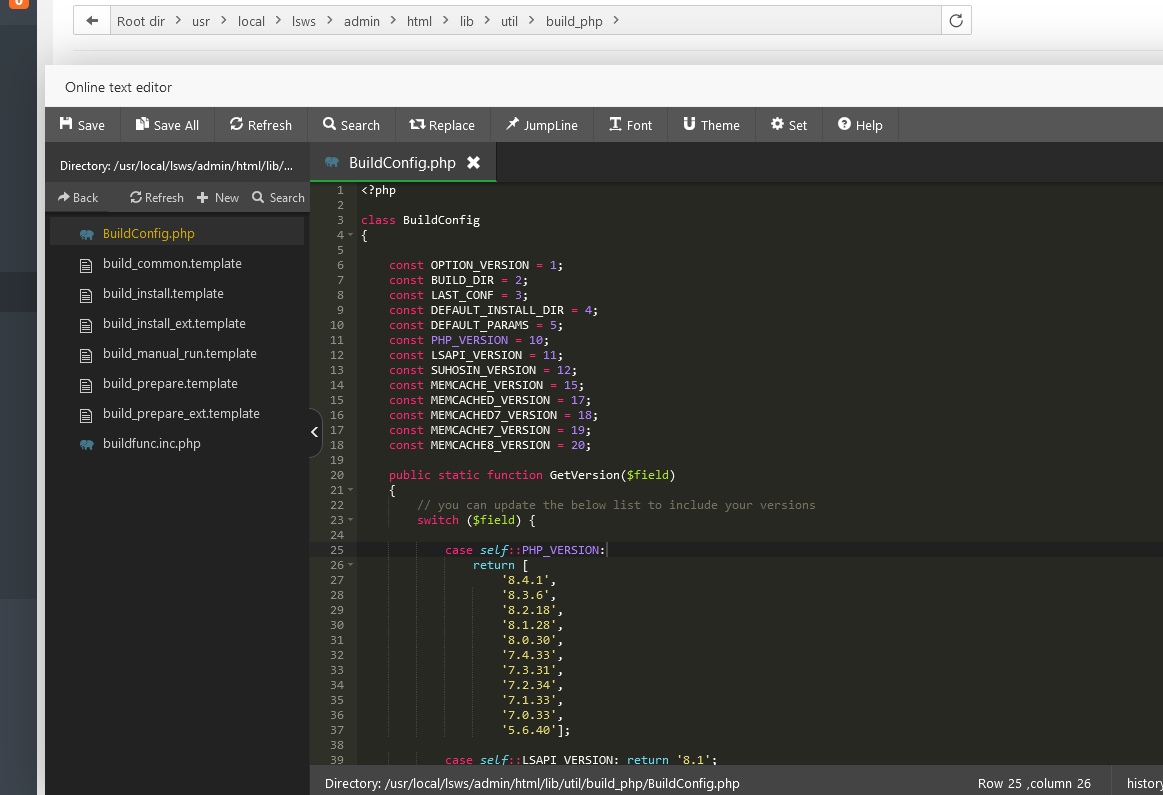Open buildfunc.inc.php from file list
This screenshot has width=1163, height=795.
point(151,444)
